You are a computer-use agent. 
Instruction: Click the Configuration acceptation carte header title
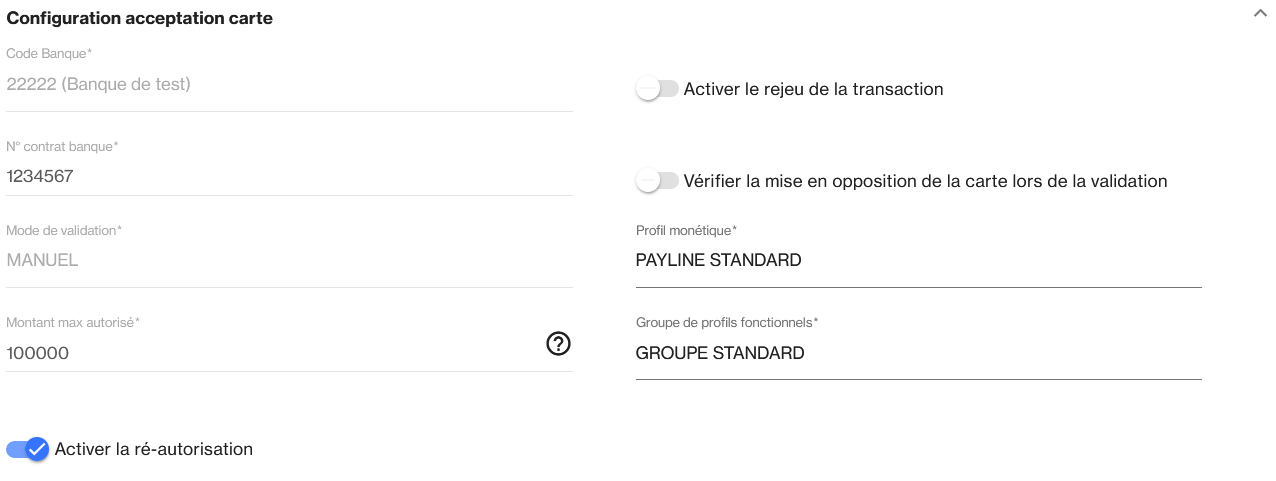pos(140,18)
